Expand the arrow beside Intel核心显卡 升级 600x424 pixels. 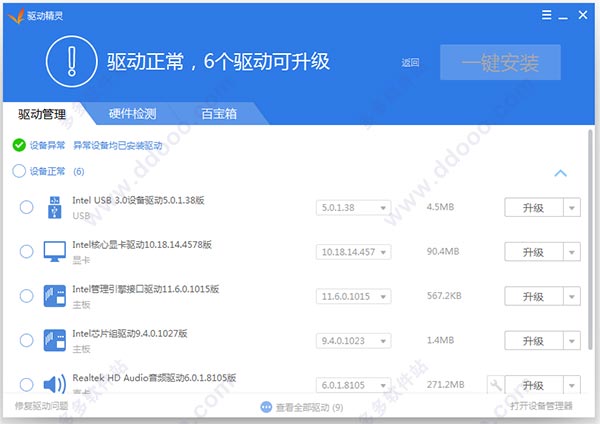click(x=572, y=252)
